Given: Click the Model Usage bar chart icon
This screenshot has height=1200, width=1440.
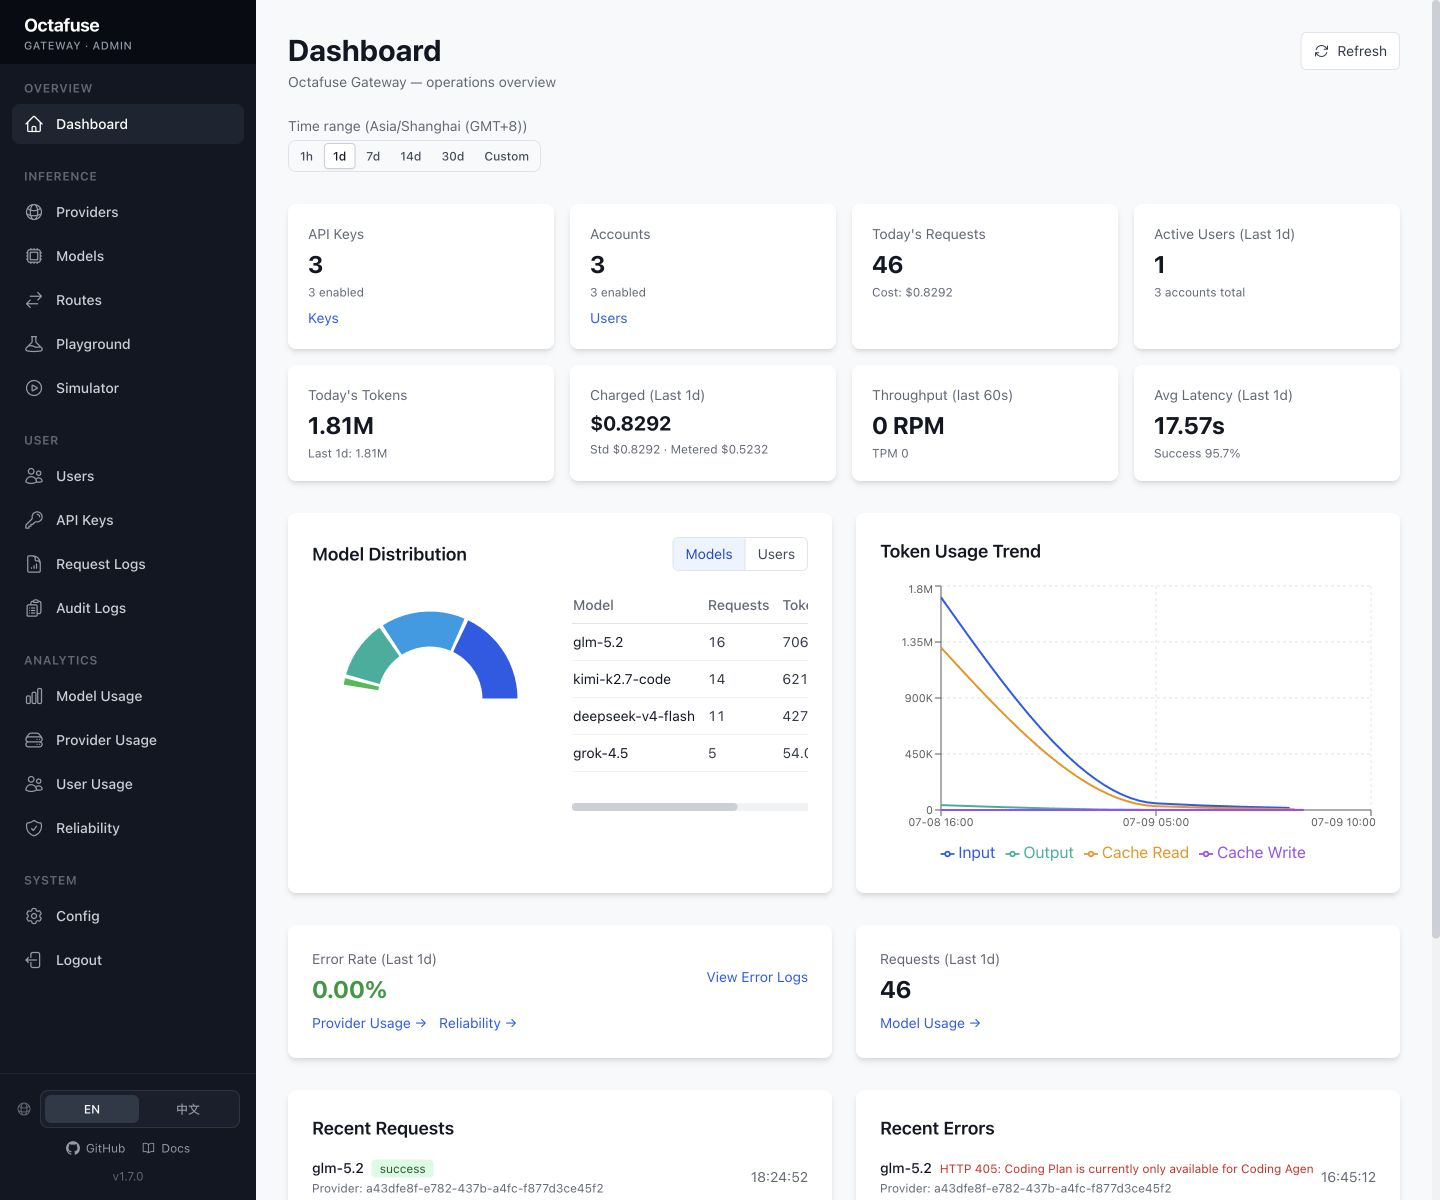Looking at the screenshot, I should (x=34, y=696).
